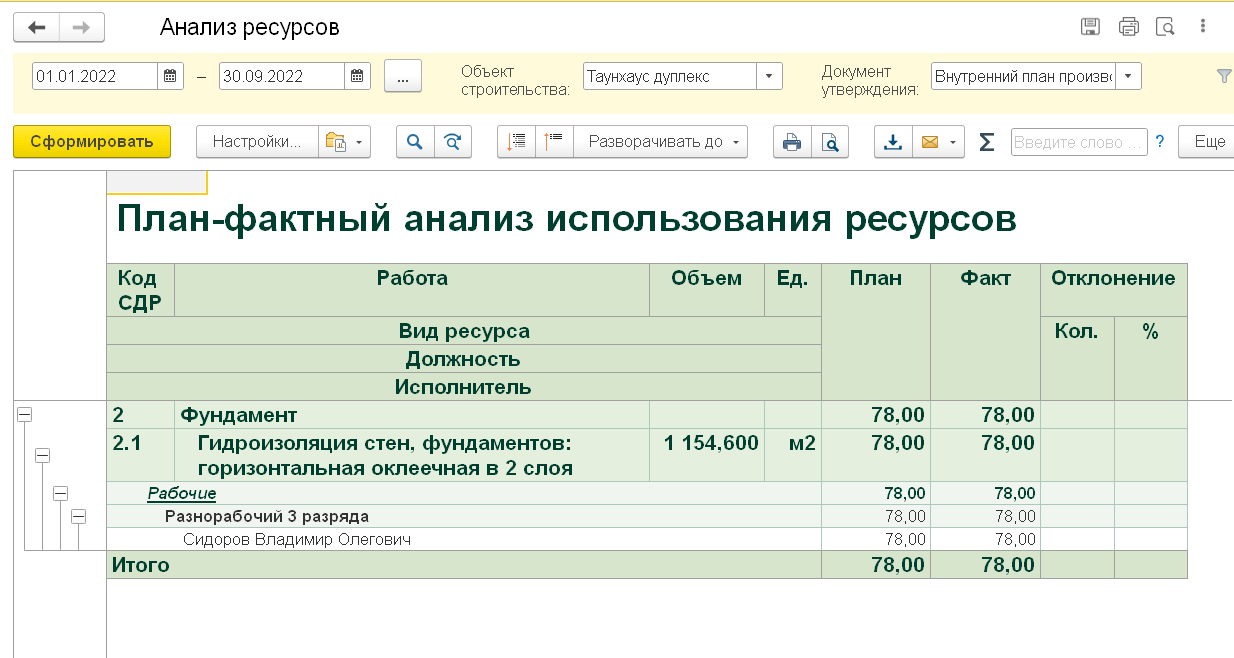The height and width of the screenshot is (658, 1234).
Task: Click the sum (Σ) icon
Action: click(x=986, y=142)
